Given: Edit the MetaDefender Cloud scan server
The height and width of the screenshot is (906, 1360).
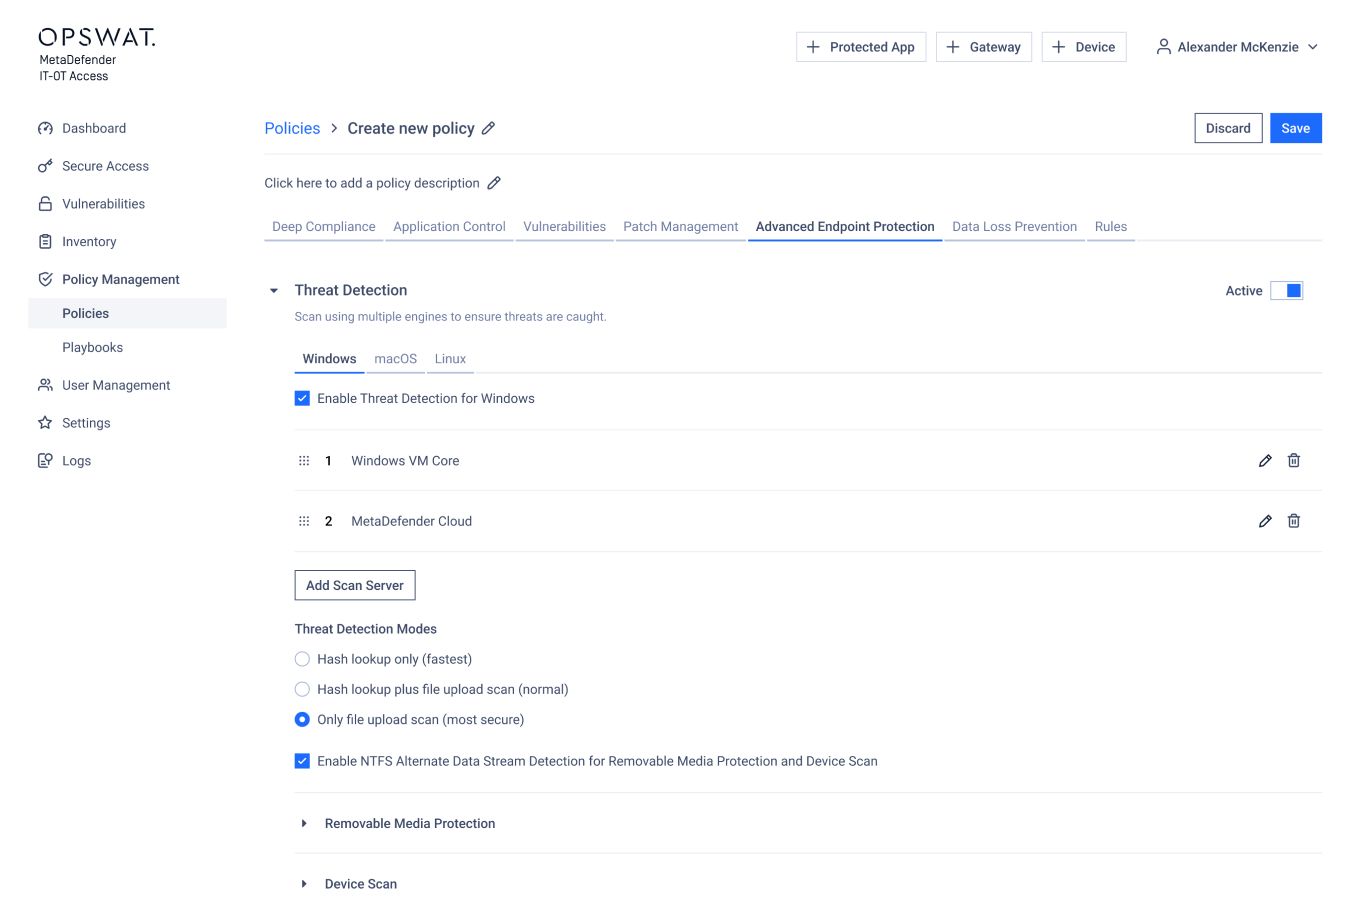Looking at the screenshot, I should click(1265, 521).
